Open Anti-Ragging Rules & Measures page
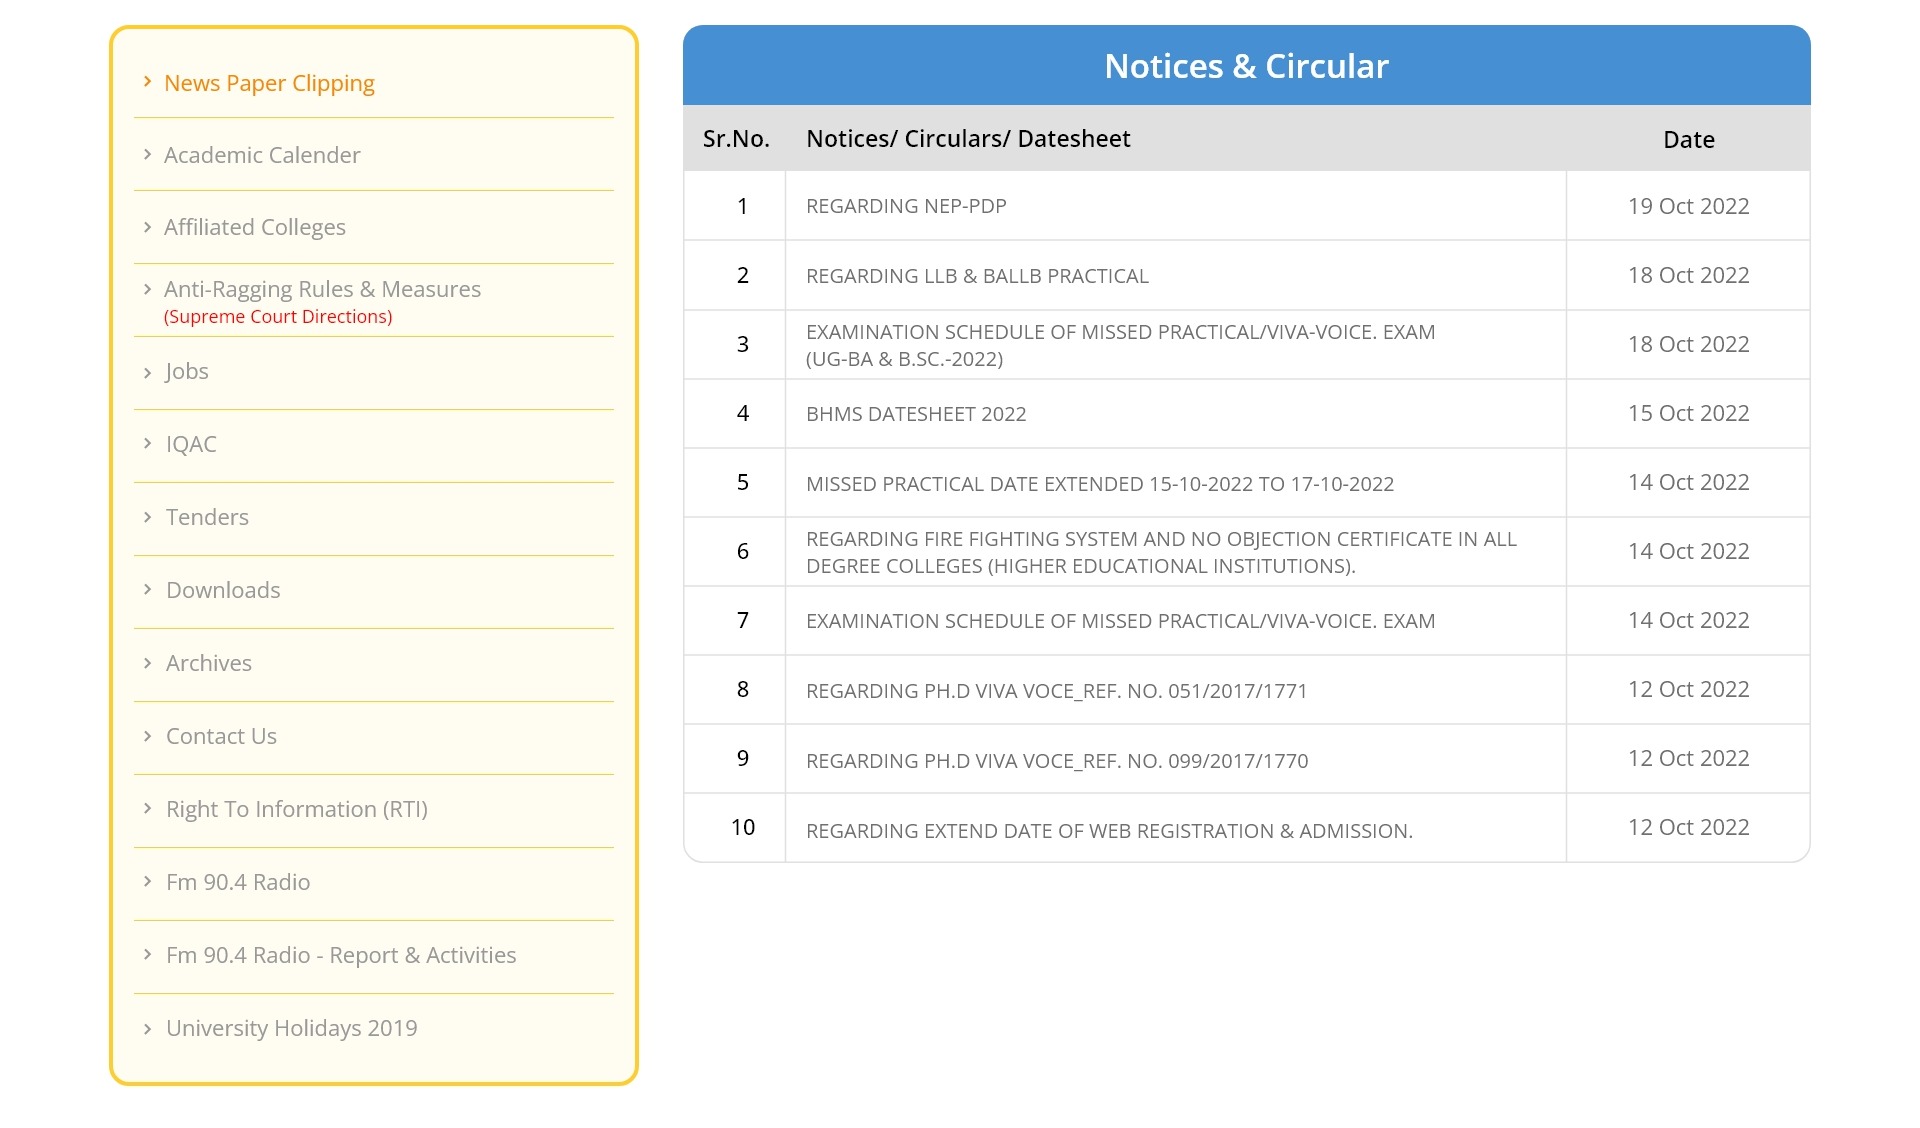Screen dimensions: 1920x1128 322,289
